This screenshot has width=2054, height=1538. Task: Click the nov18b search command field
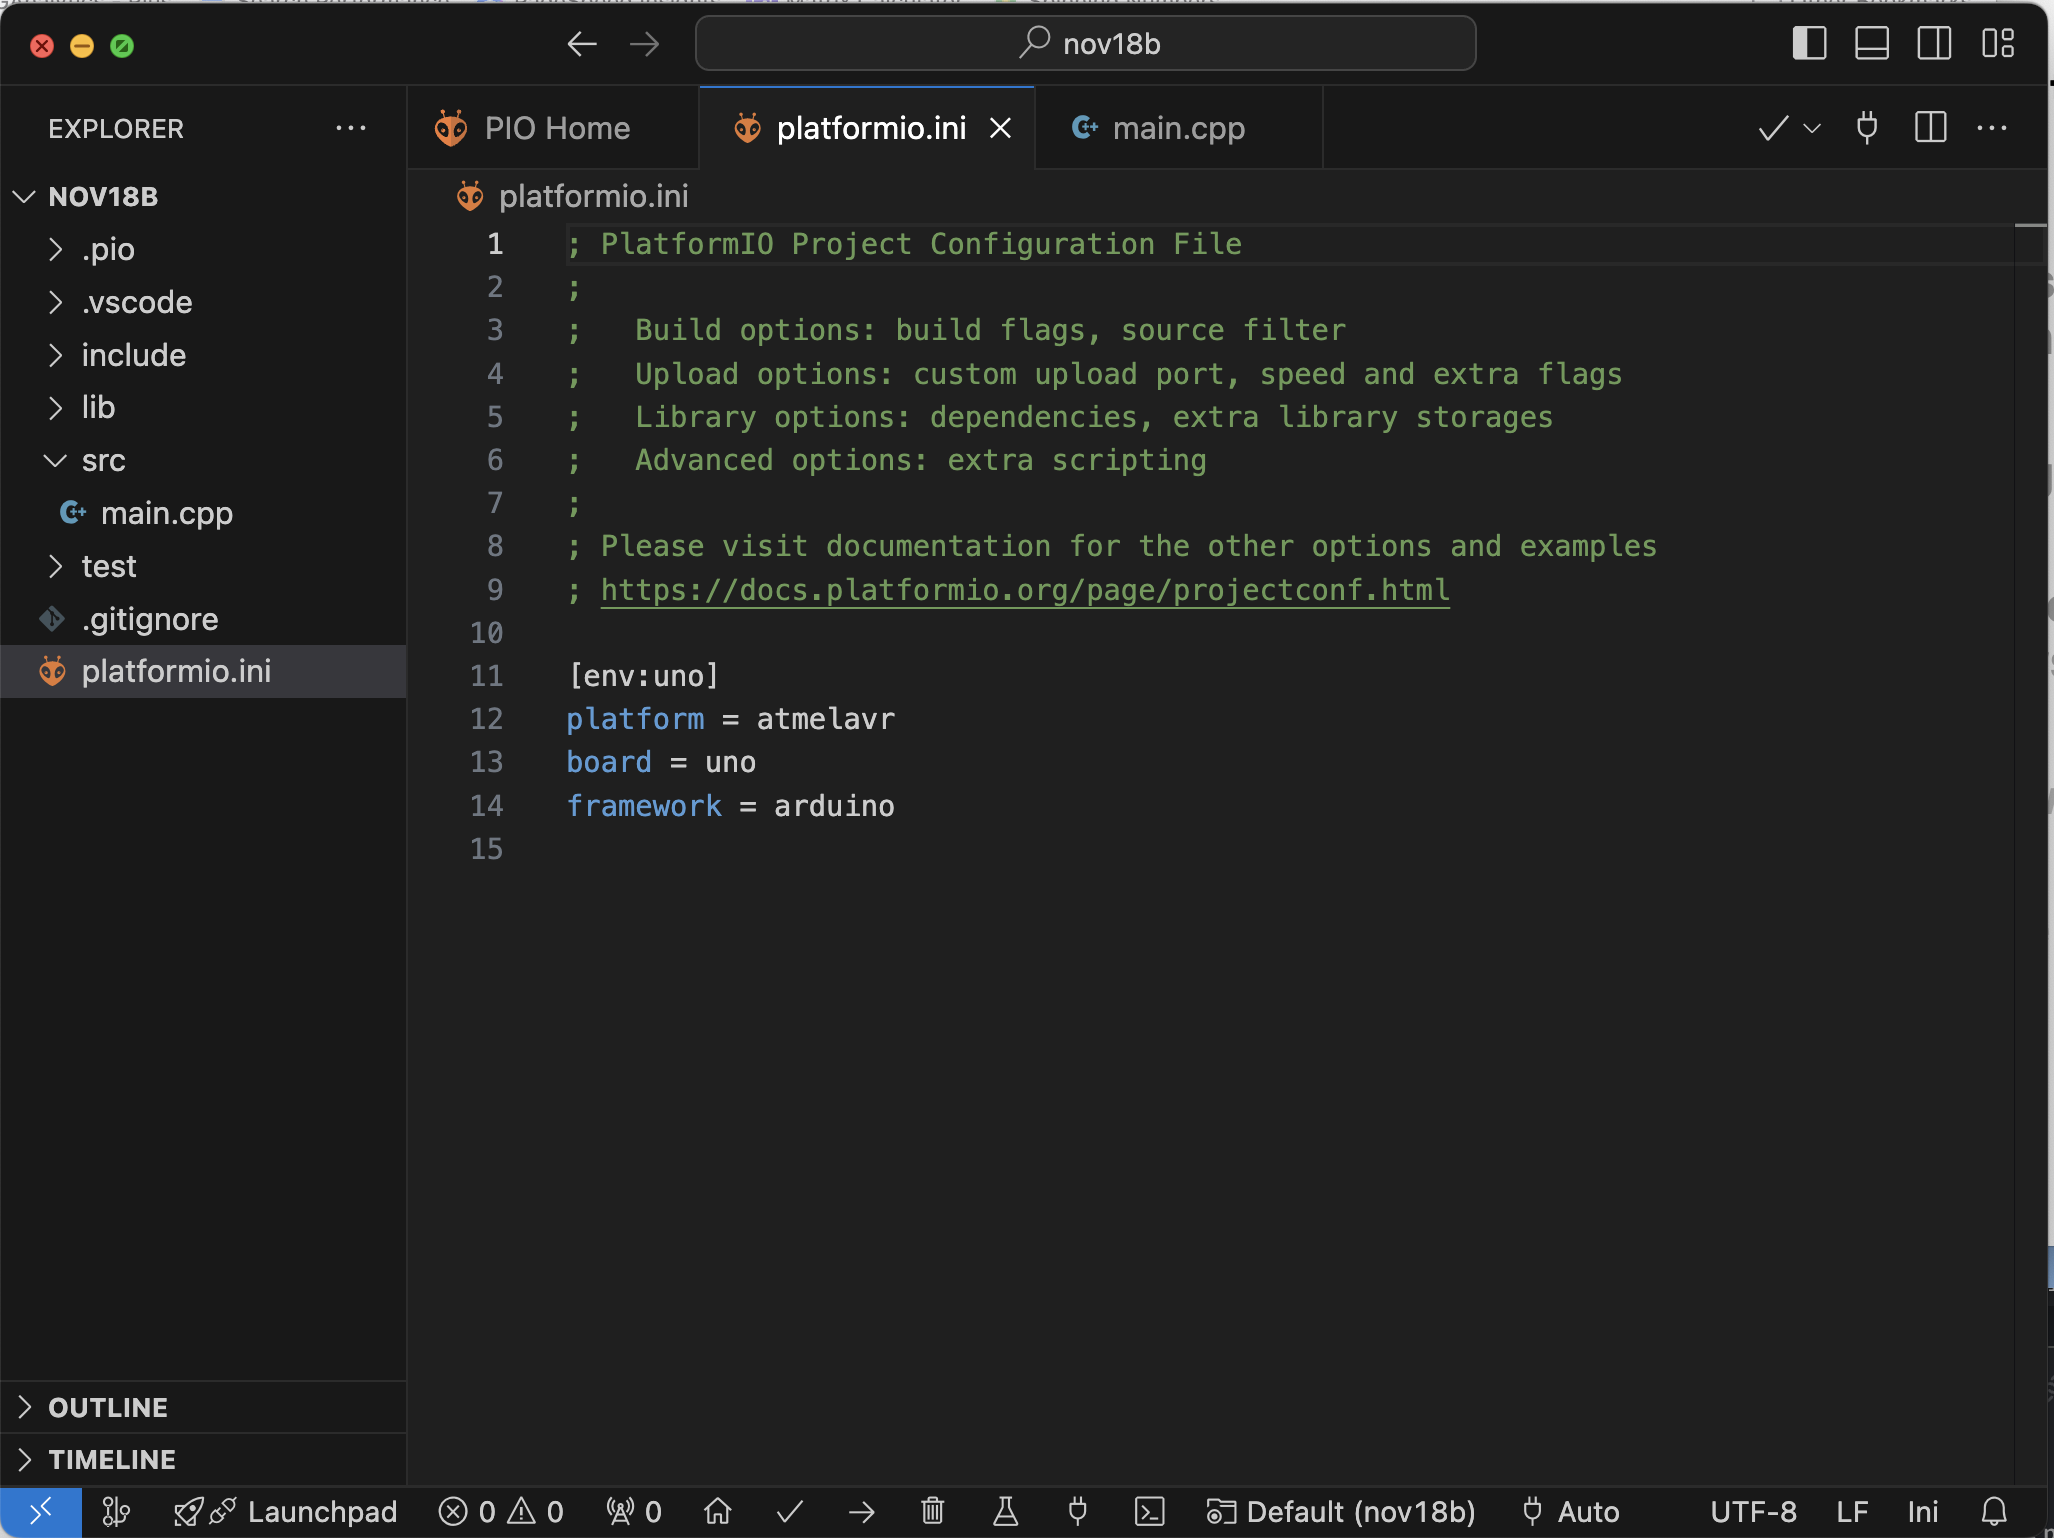pyautogui.click(x=1085, y=43)
